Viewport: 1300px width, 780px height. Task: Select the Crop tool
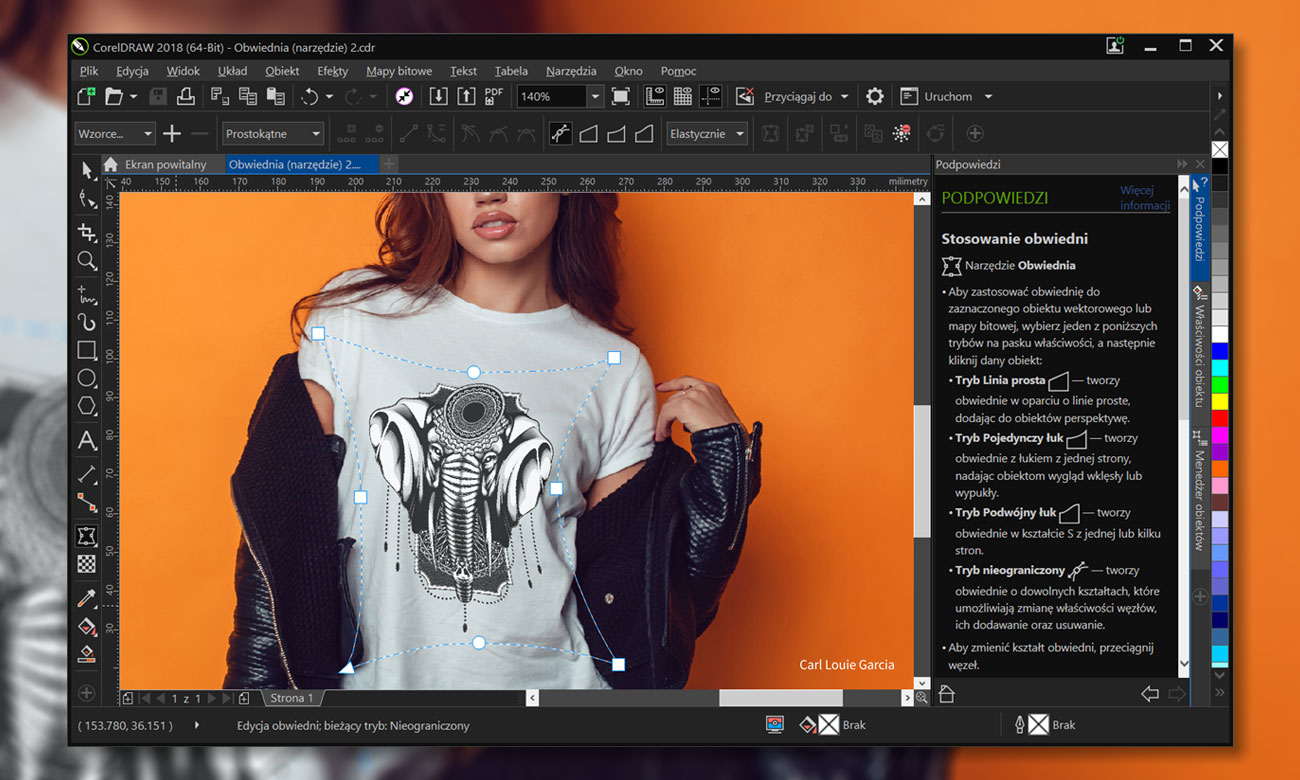87,231
